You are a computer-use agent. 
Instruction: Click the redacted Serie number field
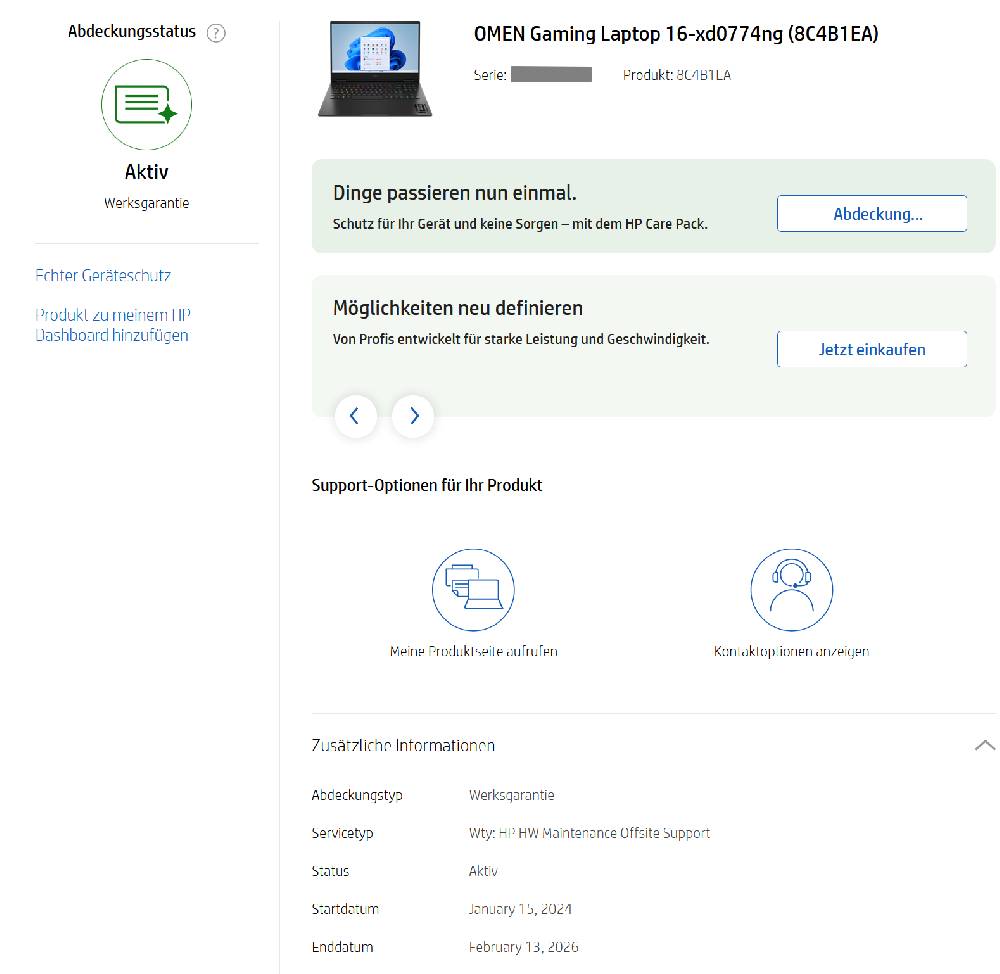pyautogui.click(x=551, y=75)
